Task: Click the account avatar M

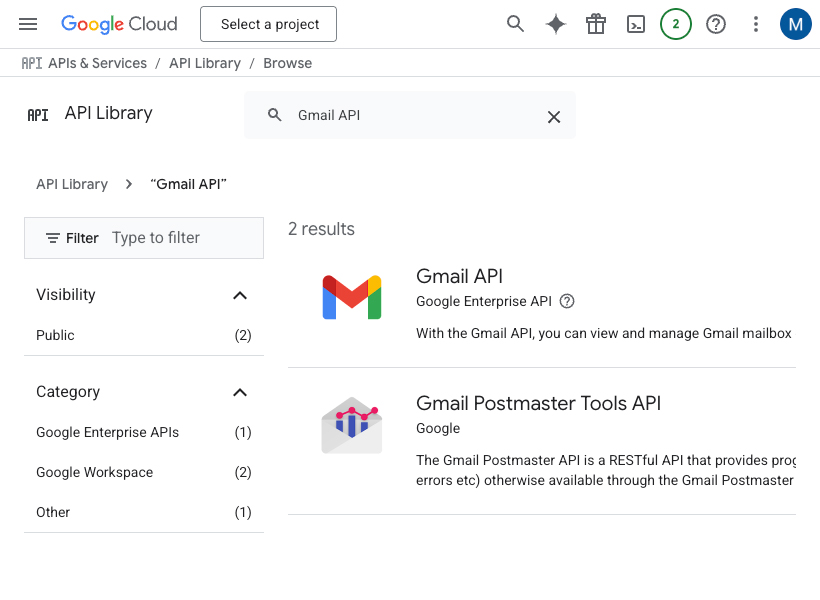Action: pyautogui.click(x=795, y=24)
